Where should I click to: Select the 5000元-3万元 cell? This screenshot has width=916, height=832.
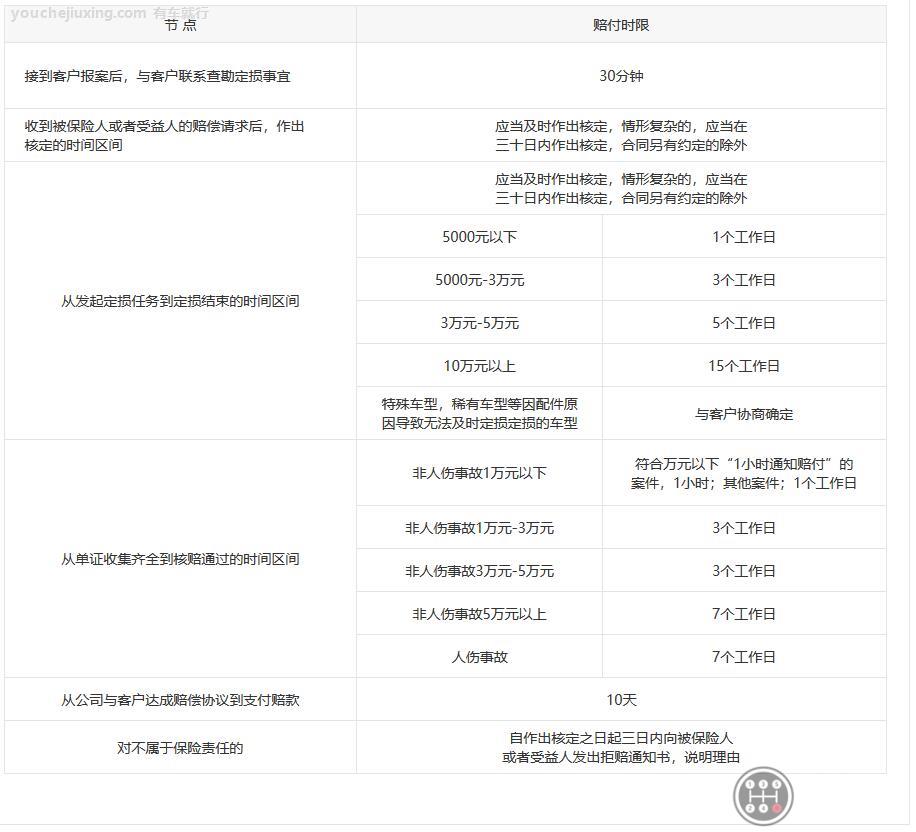479,280
